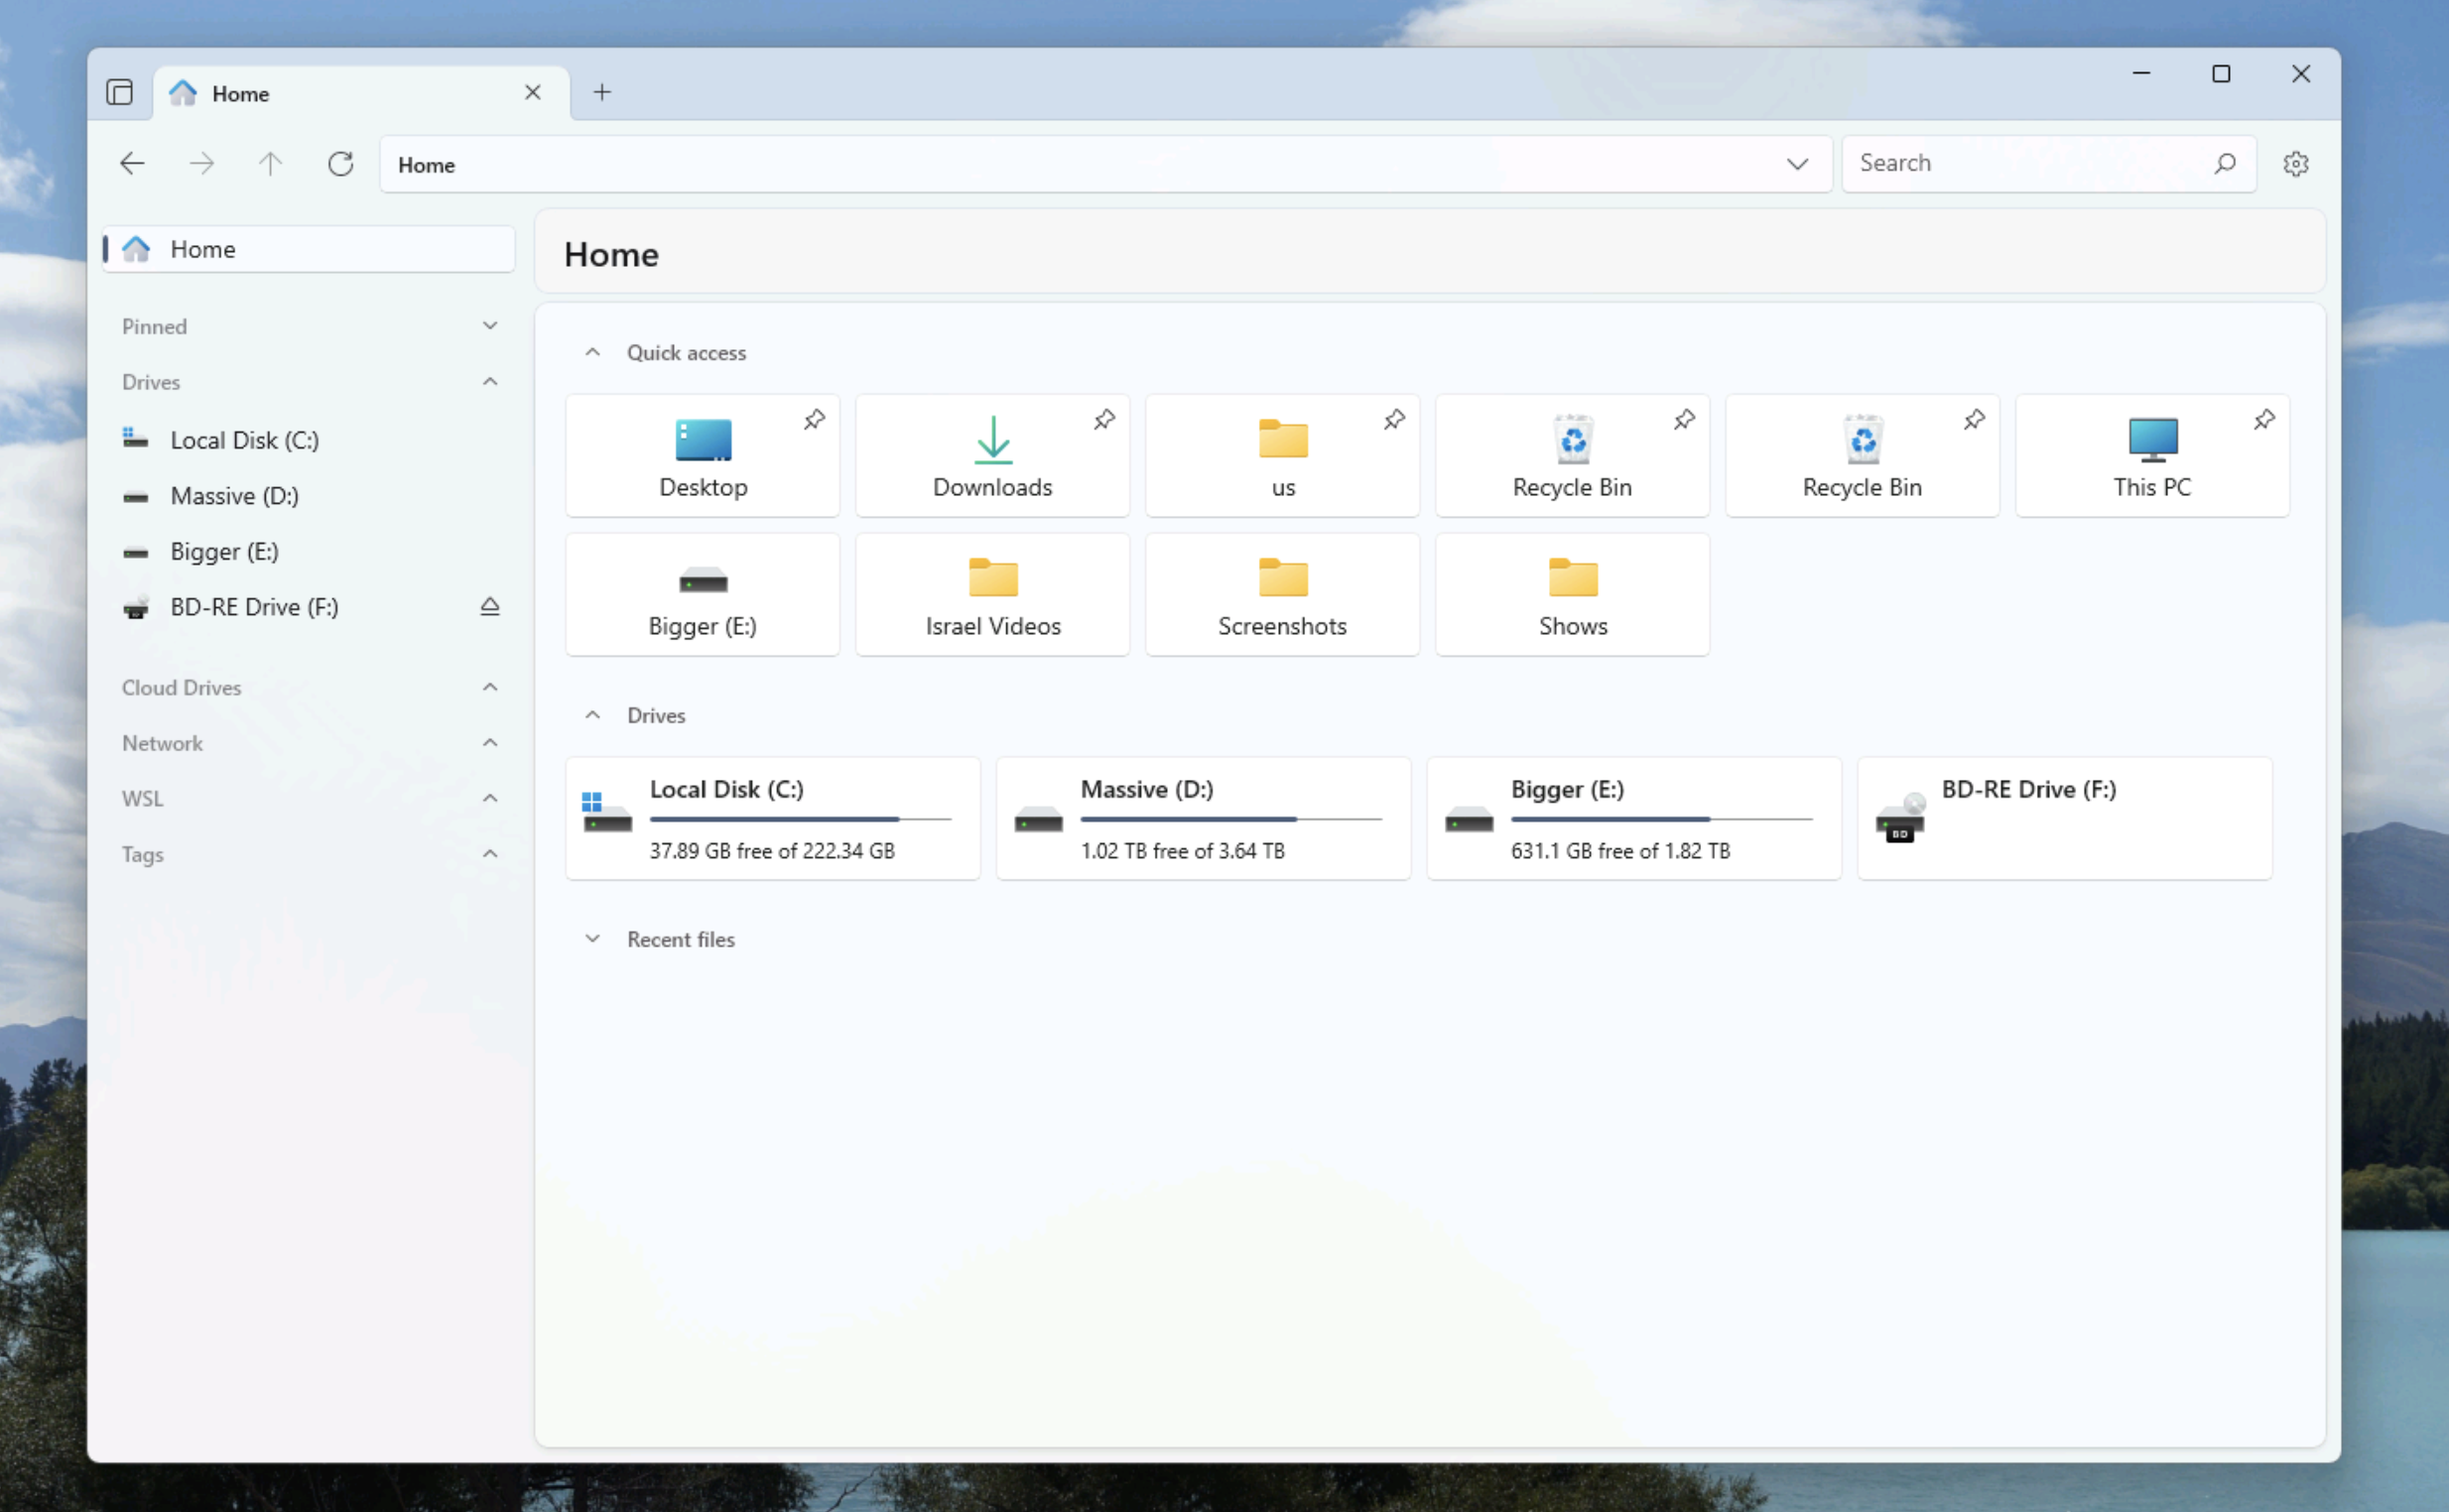Expand the Recent files section

click(592, 938)
